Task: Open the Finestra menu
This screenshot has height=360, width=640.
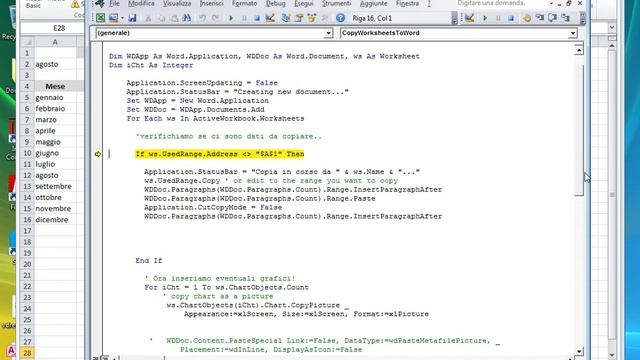Action: pos(407,3)
